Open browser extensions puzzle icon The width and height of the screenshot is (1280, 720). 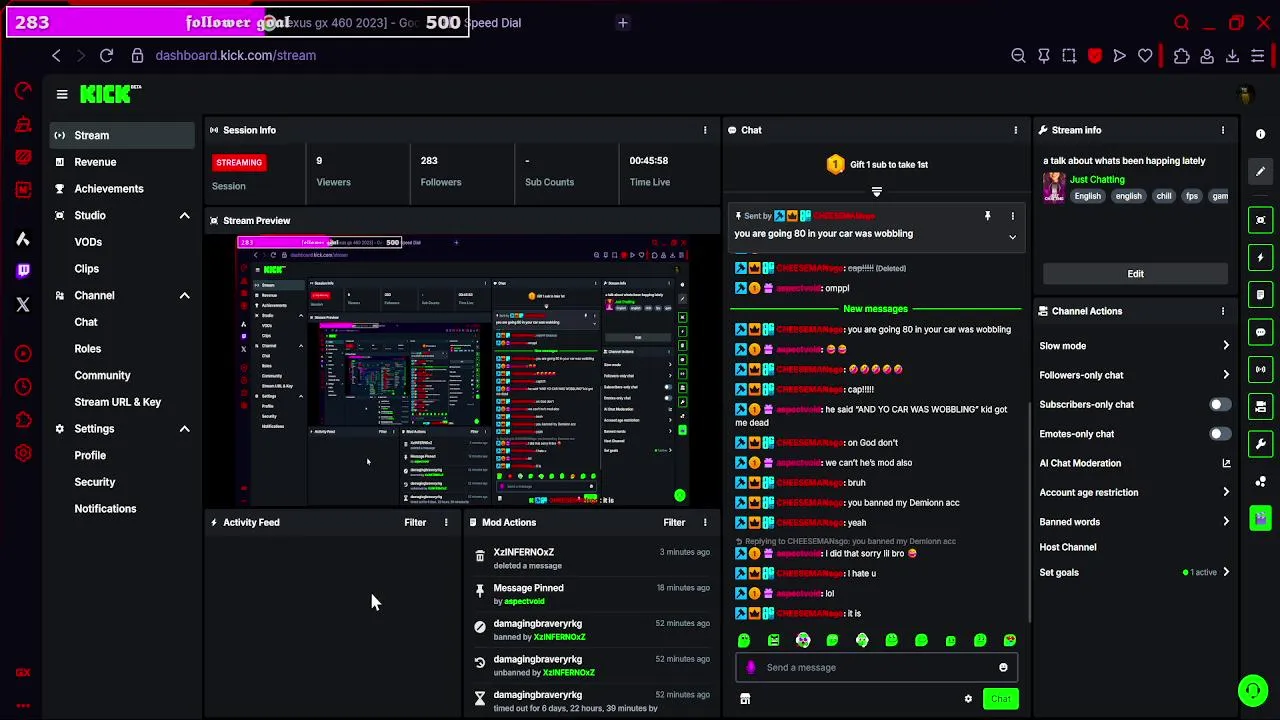1182,56
